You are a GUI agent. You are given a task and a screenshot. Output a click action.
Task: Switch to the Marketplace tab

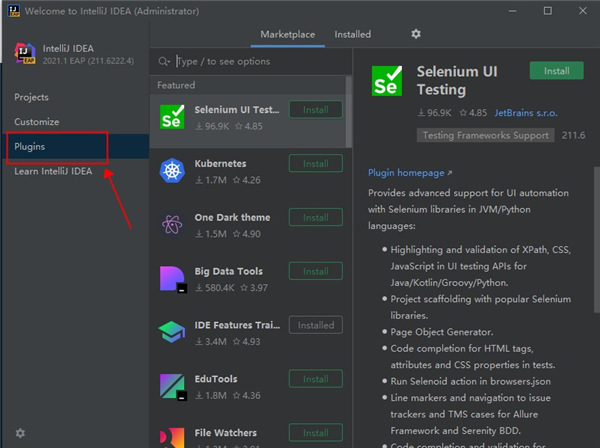[287, 34]
